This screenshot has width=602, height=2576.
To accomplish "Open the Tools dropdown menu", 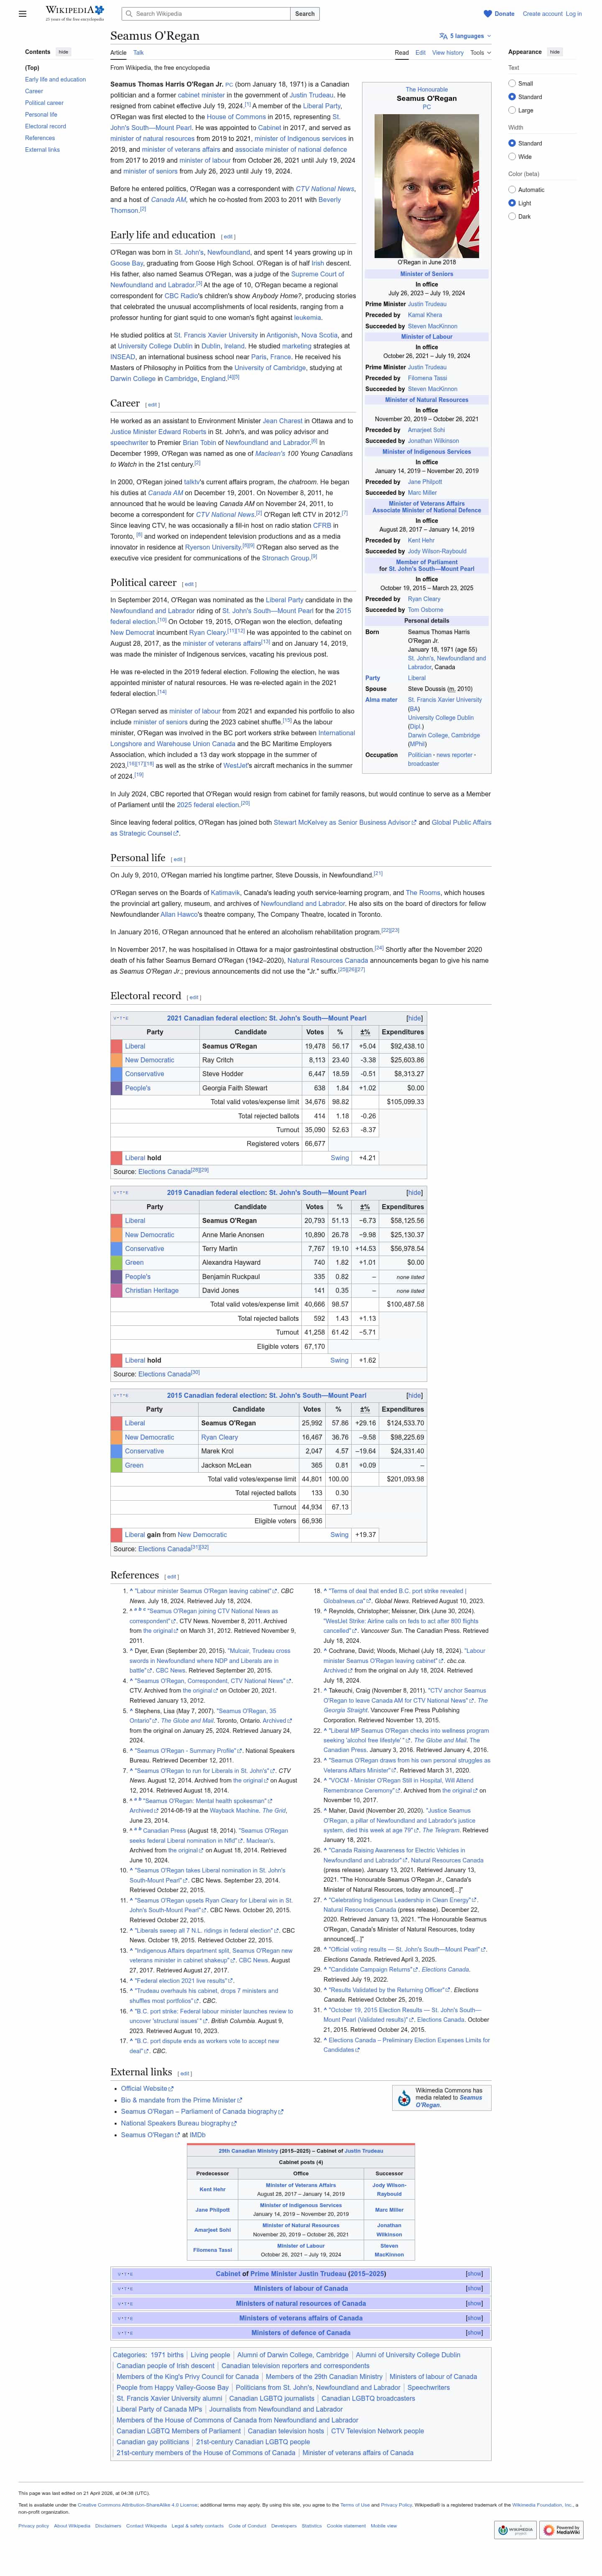I will [480, 52].
